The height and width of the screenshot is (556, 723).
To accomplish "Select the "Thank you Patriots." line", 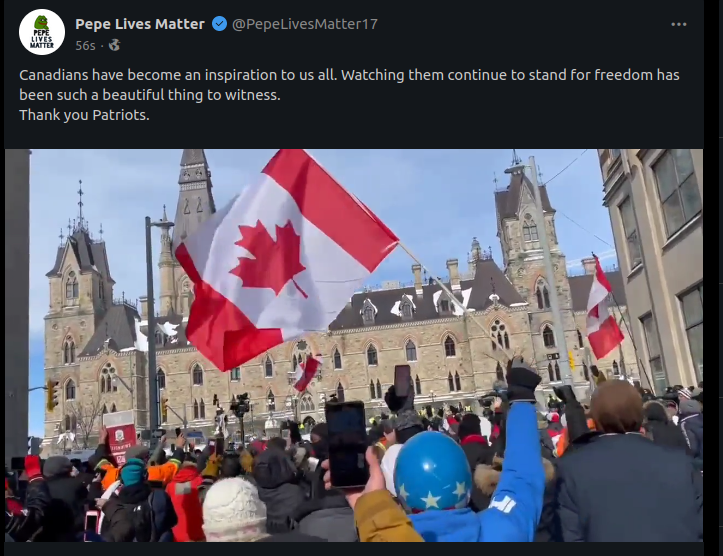I will (84, 114).
